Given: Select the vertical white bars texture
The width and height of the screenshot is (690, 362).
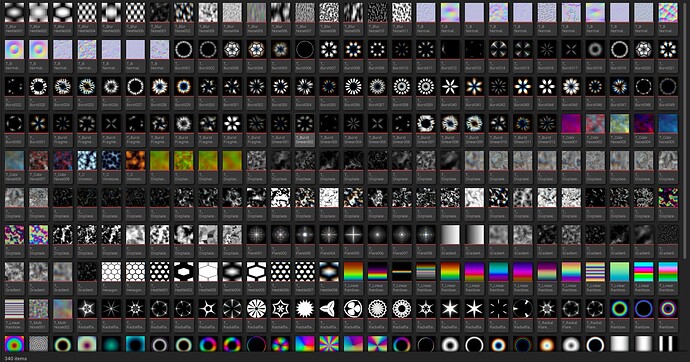Looking at the screenshot, I should [668, 344].
